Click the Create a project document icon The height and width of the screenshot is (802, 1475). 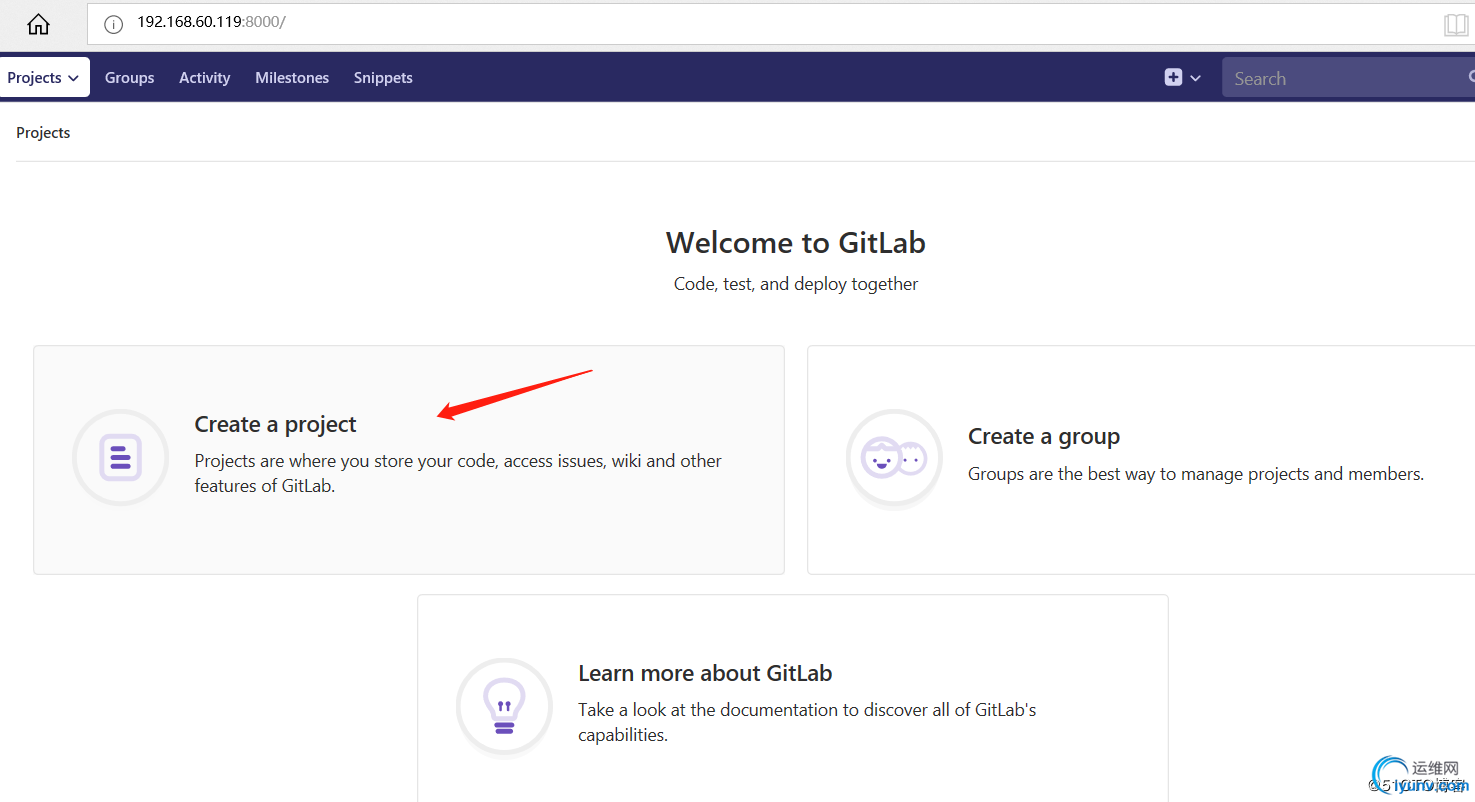[x=121, y=457]
